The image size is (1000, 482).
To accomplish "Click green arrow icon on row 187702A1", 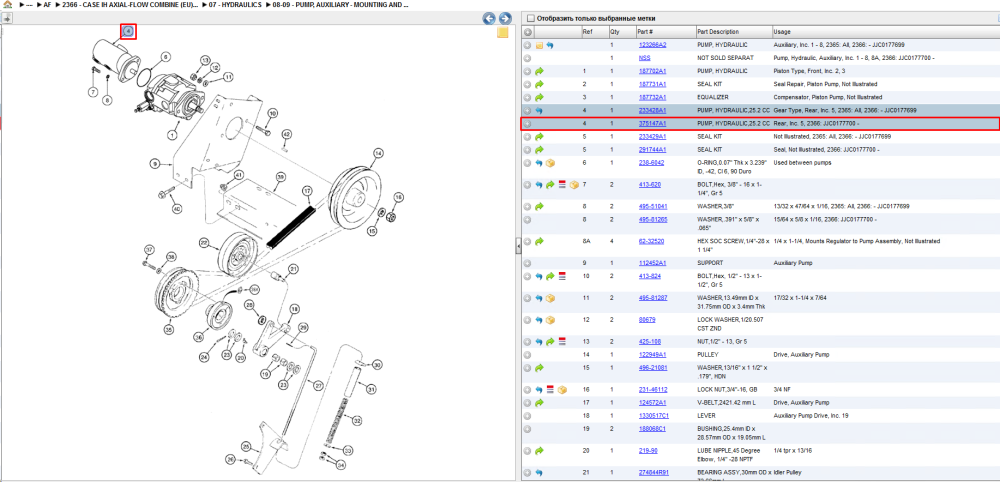I will [x=539, y=71].
